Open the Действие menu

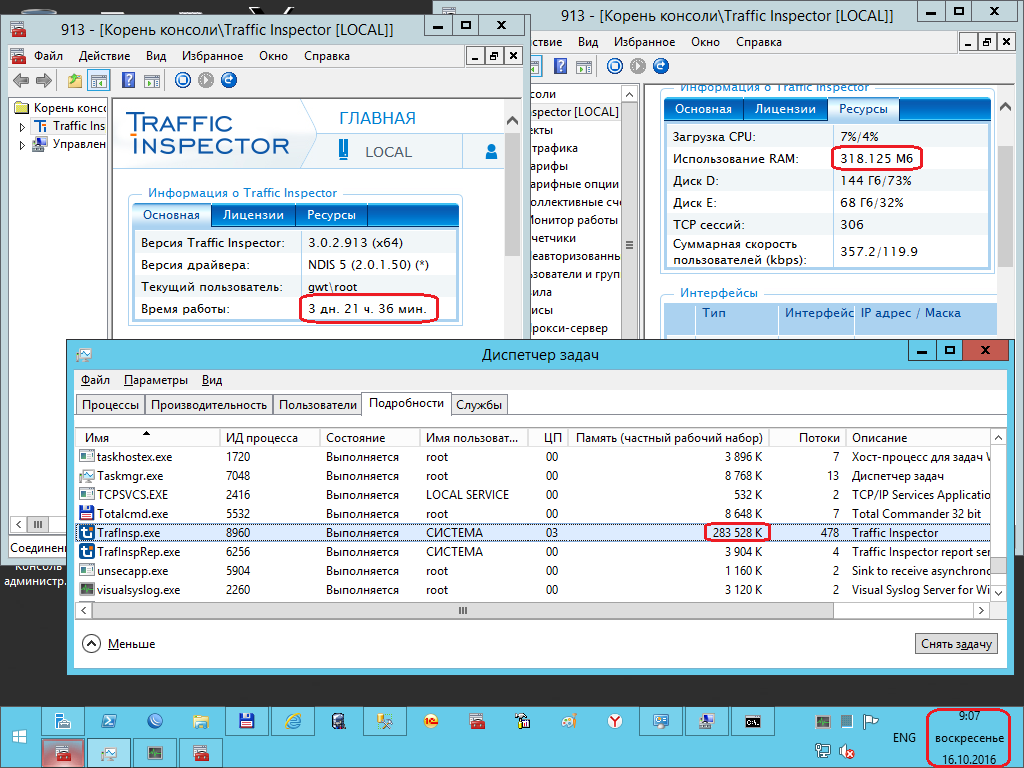[104, 56]
